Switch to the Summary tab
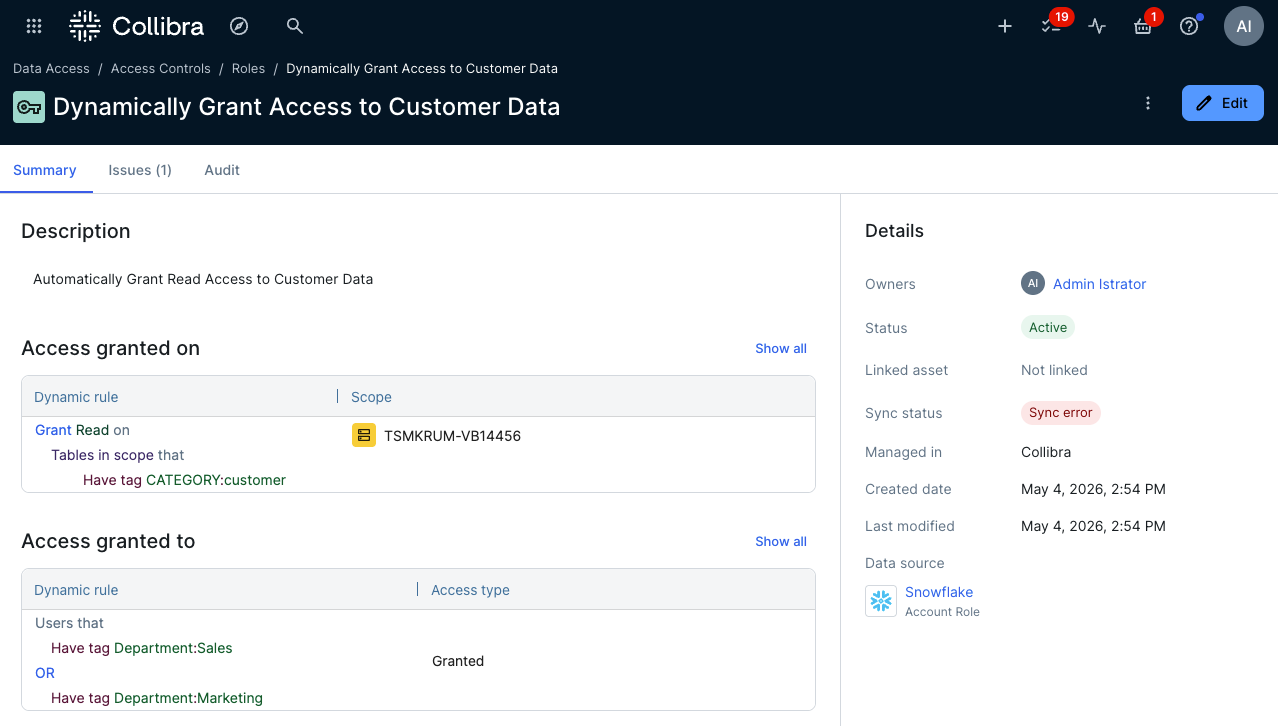The height and width of the screenshot is (726, 1278). pos(45,170)
